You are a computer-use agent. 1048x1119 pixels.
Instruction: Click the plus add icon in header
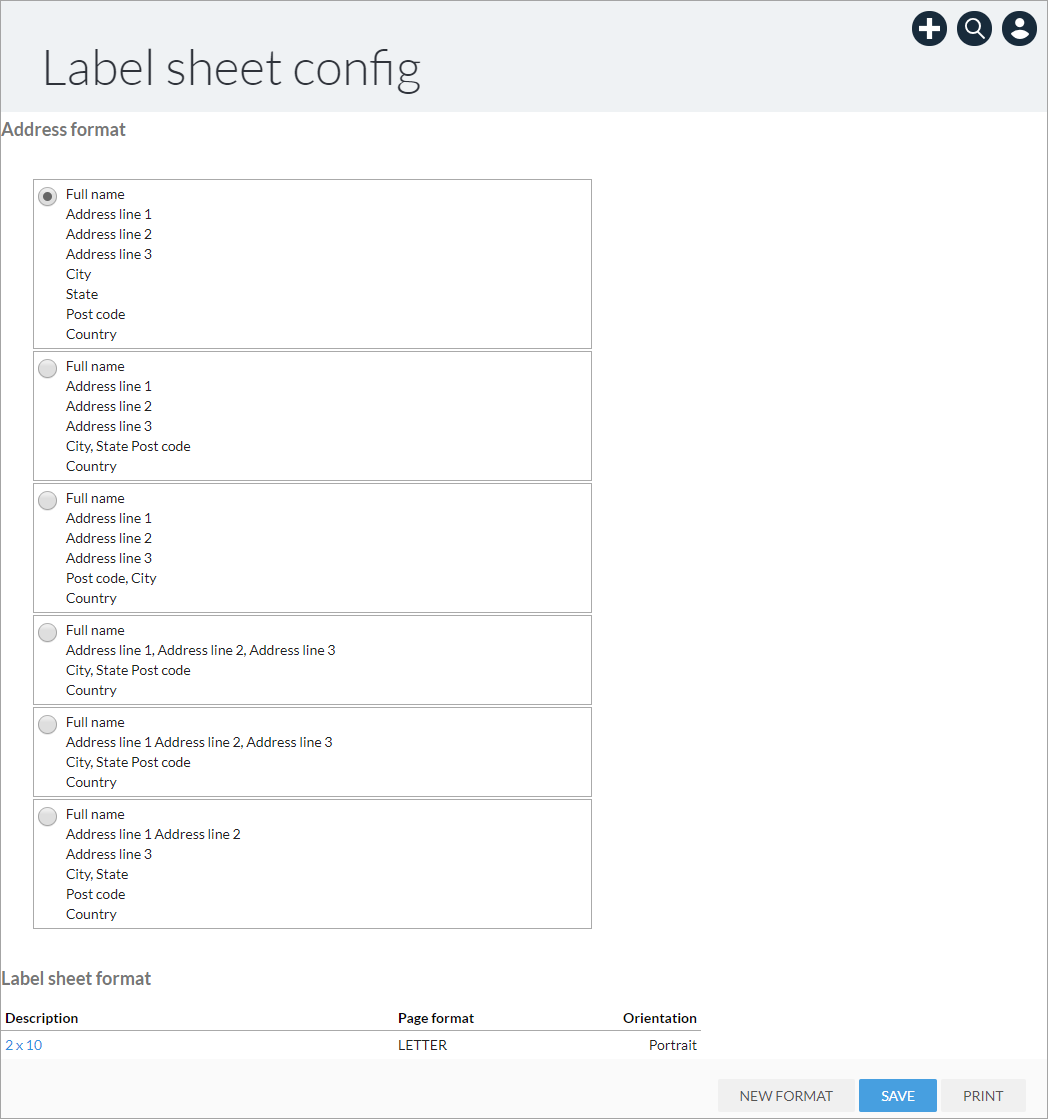point(929,29)
